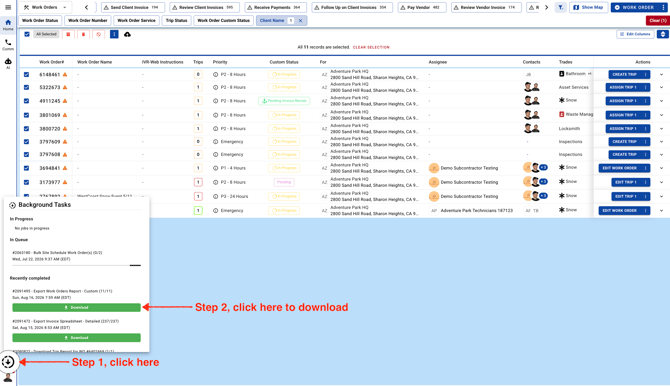
Task: Open the background tasks download icon
Action: tap(8, 362)
